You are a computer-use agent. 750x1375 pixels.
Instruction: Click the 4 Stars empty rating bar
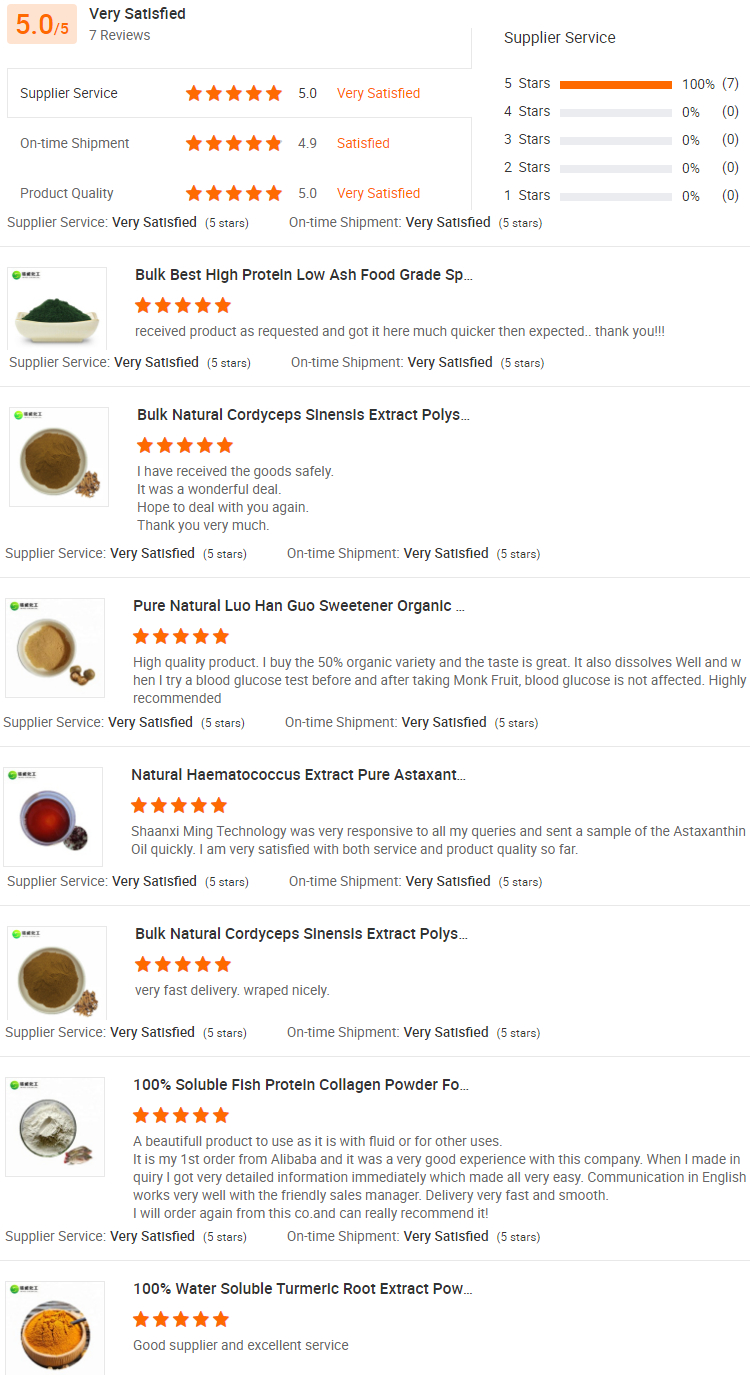(x=615, y=113)
